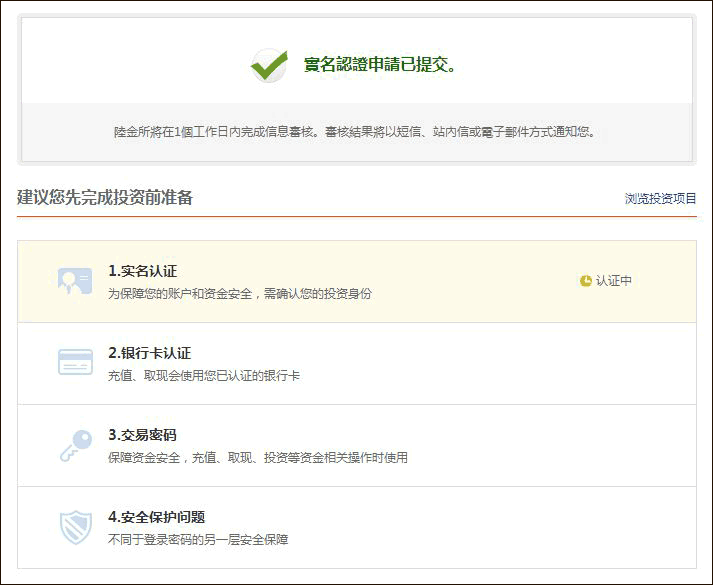This screenshot has width=713, height=585.
Task: Click the 陸金所將在1個工作日內 review notice text
Action: pyautogui.click(x=355, y=132)
